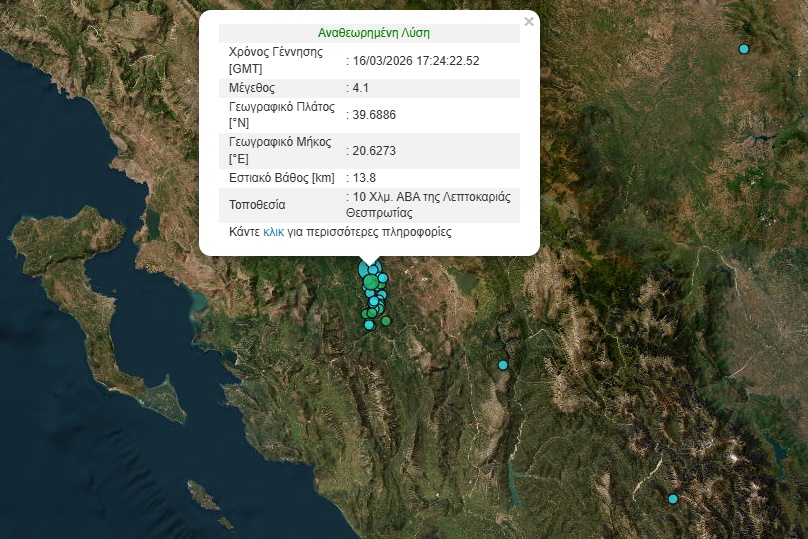The image size is (808, 539).
Task: Click the Εστιακό Βάθος [km] label
Action: click(x=281, y=178)
